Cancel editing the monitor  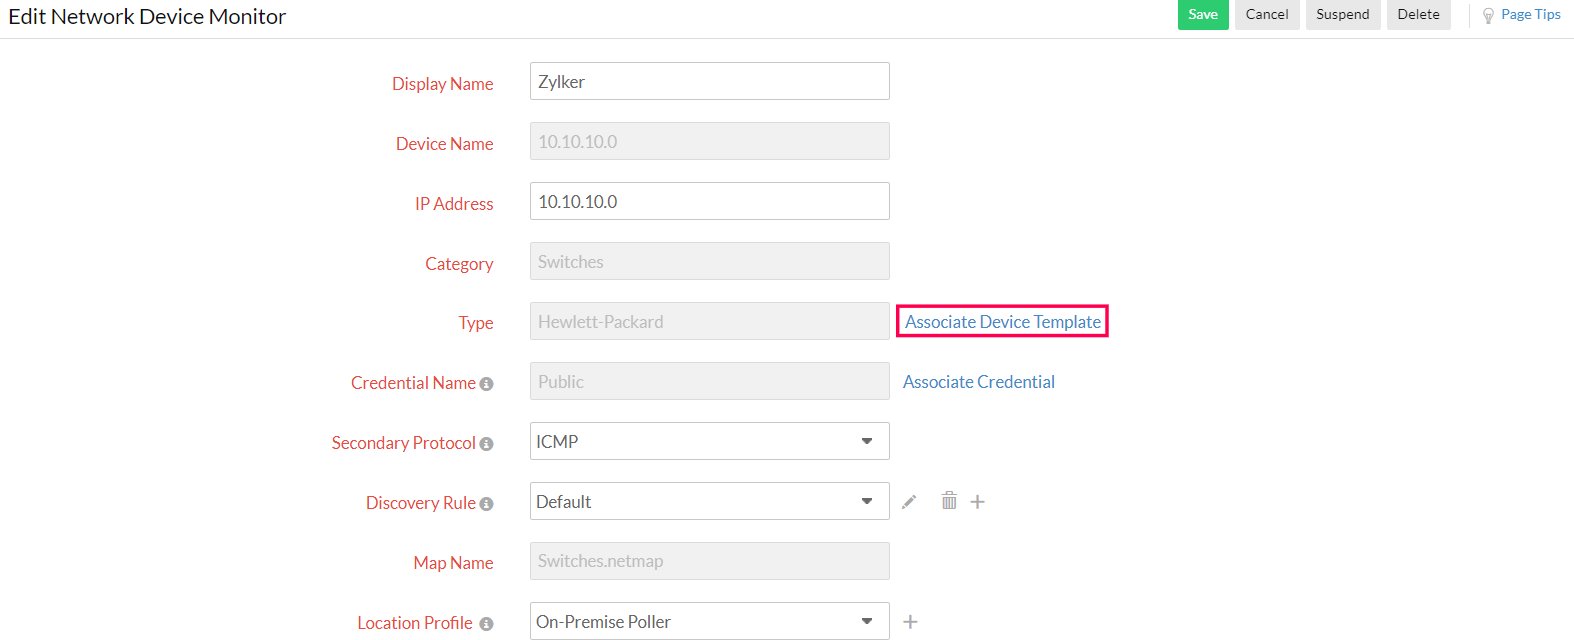1267,15
